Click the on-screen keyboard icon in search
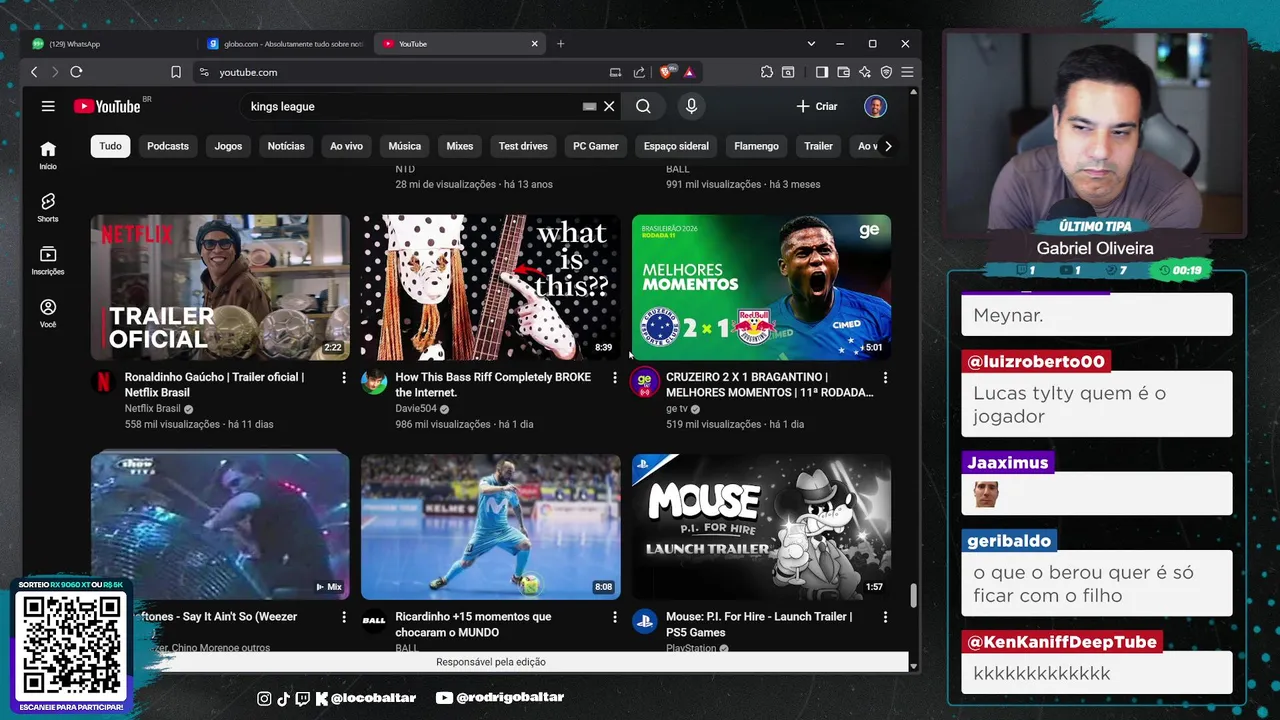Viewport: 1280px width, 720px height. (x=590, y=106)
